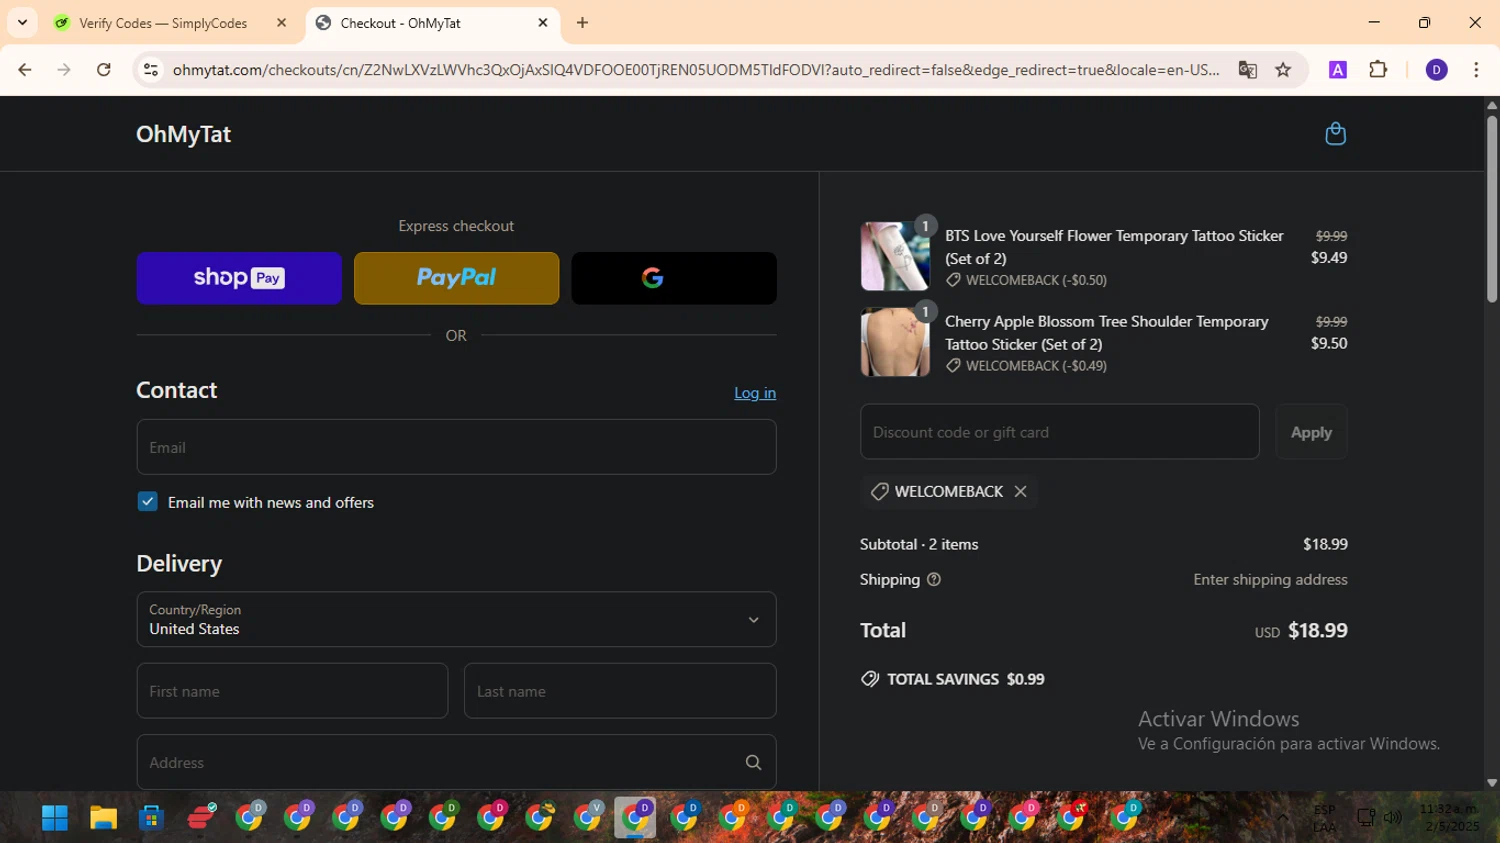Open the Windows Start menu

(55, 818)
